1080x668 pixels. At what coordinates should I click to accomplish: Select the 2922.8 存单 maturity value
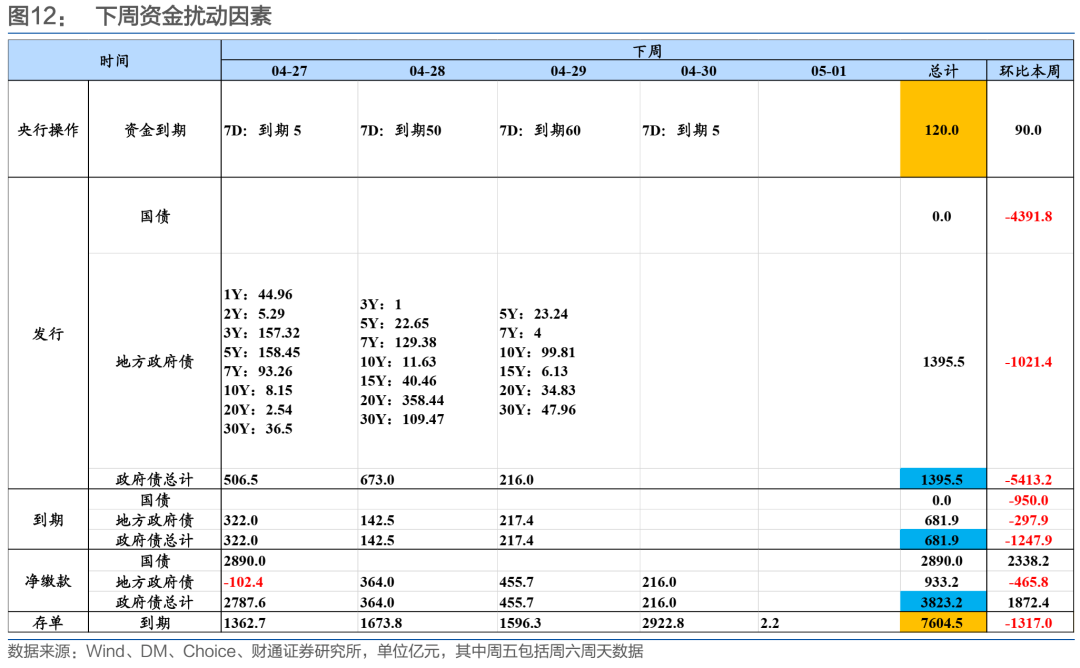663,623
